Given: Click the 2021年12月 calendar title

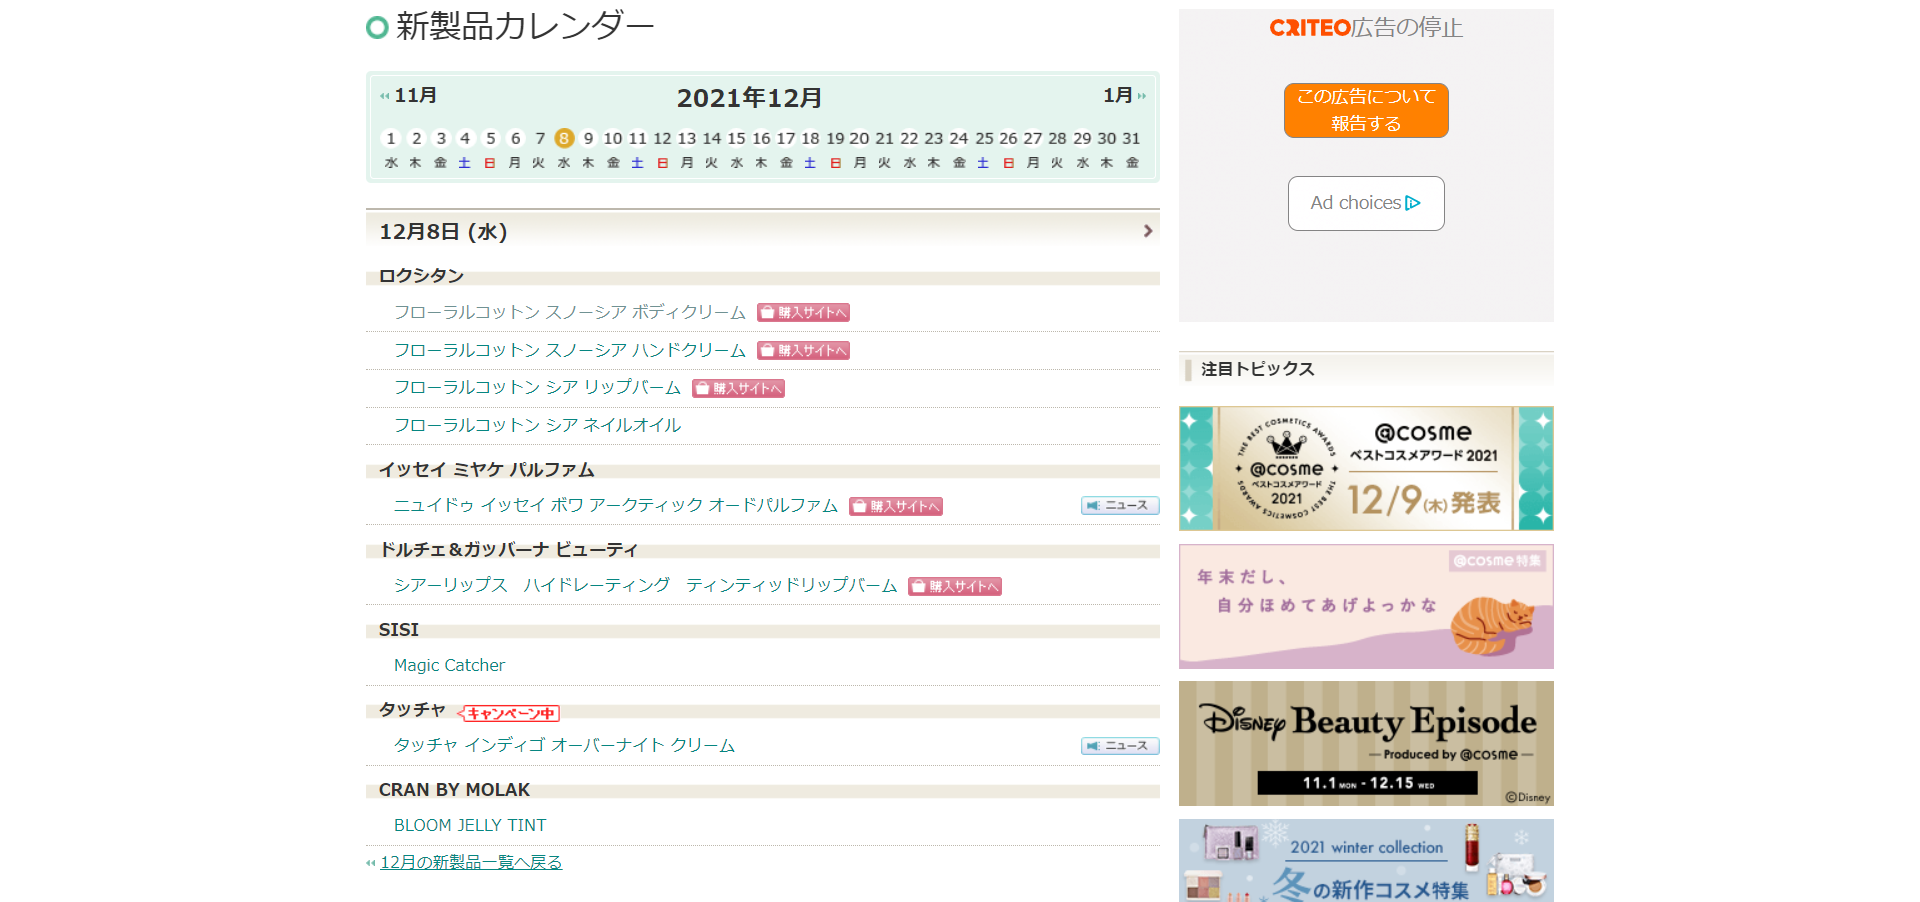Looking at the screenshot, I should click(x=749, y=98).
